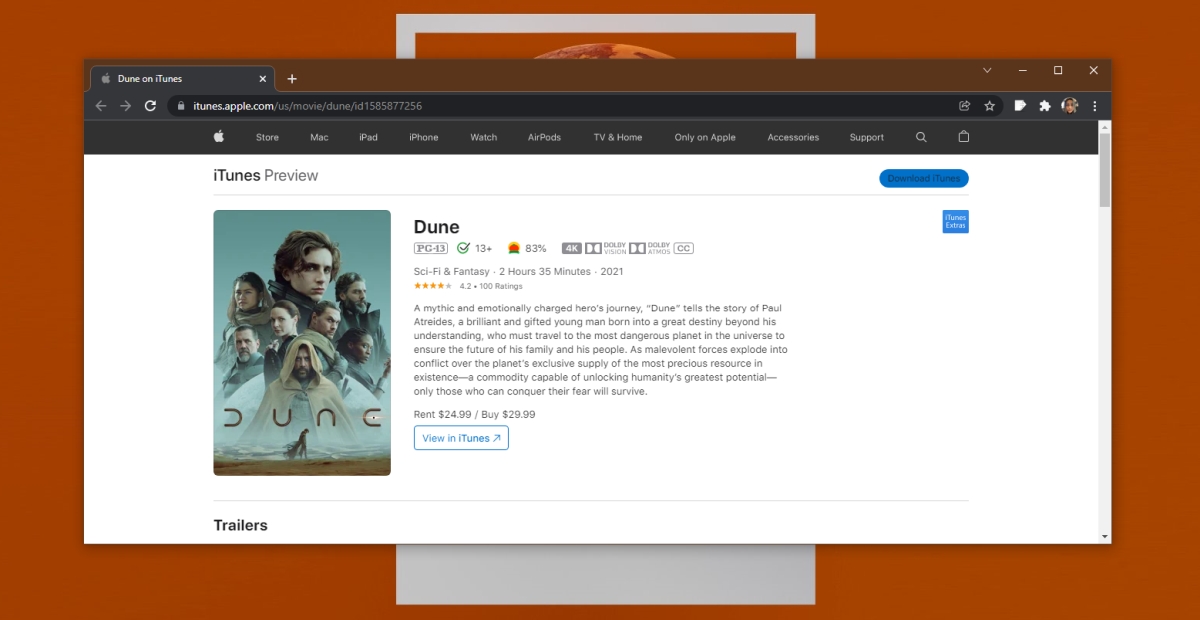This screenshot has height=620, width=1200.
Task: Open a new browser tab
Action: point(292,79)
